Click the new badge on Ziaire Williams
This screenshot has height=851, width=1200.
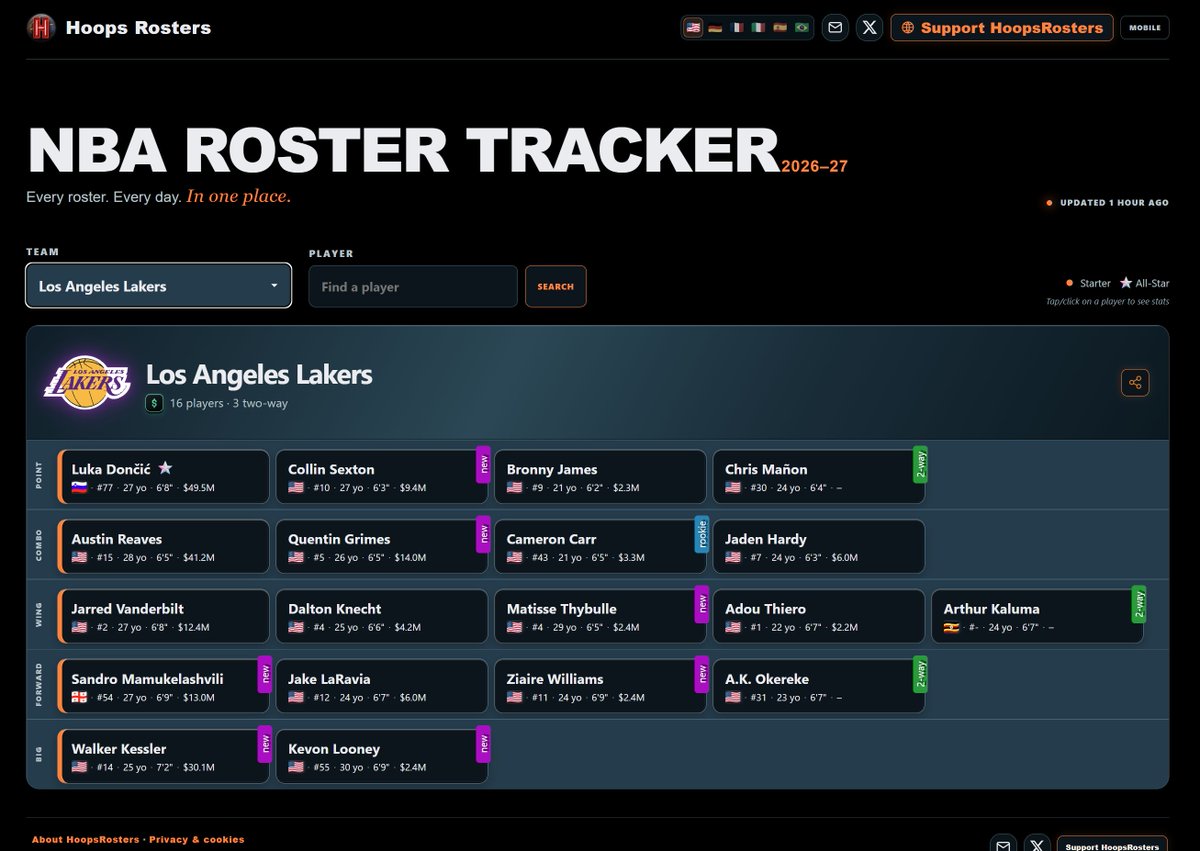[x=701, y=675]
